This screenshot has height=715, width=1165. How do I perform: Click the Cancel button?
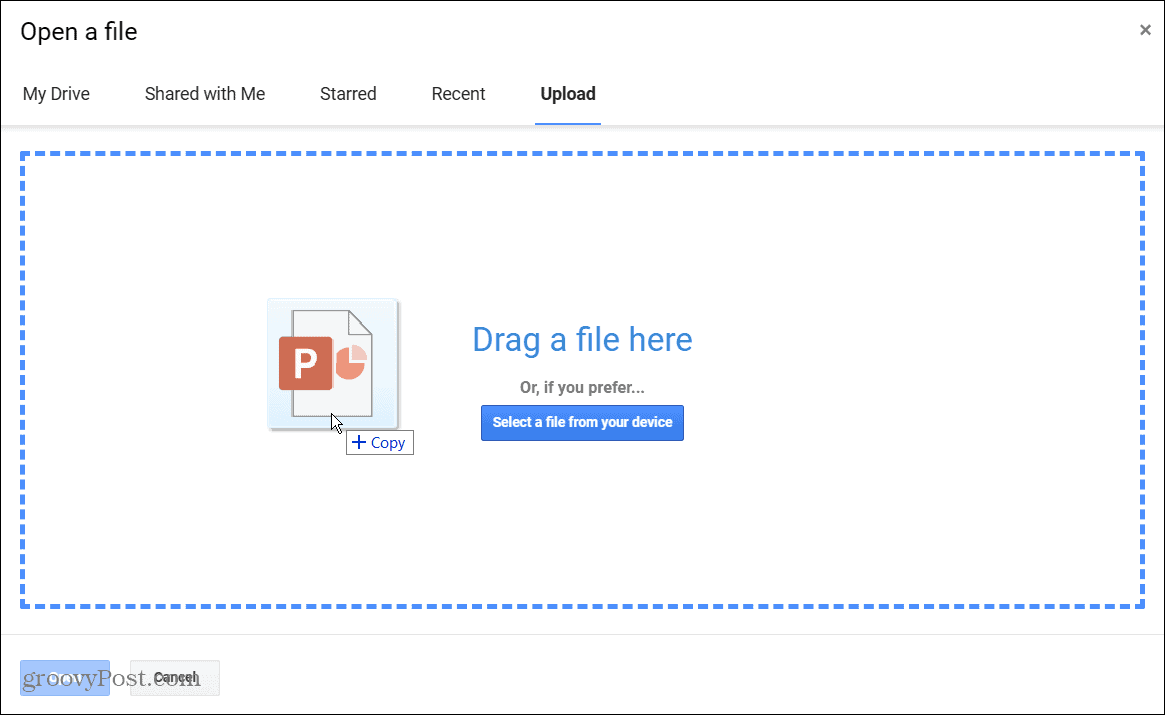175,677
